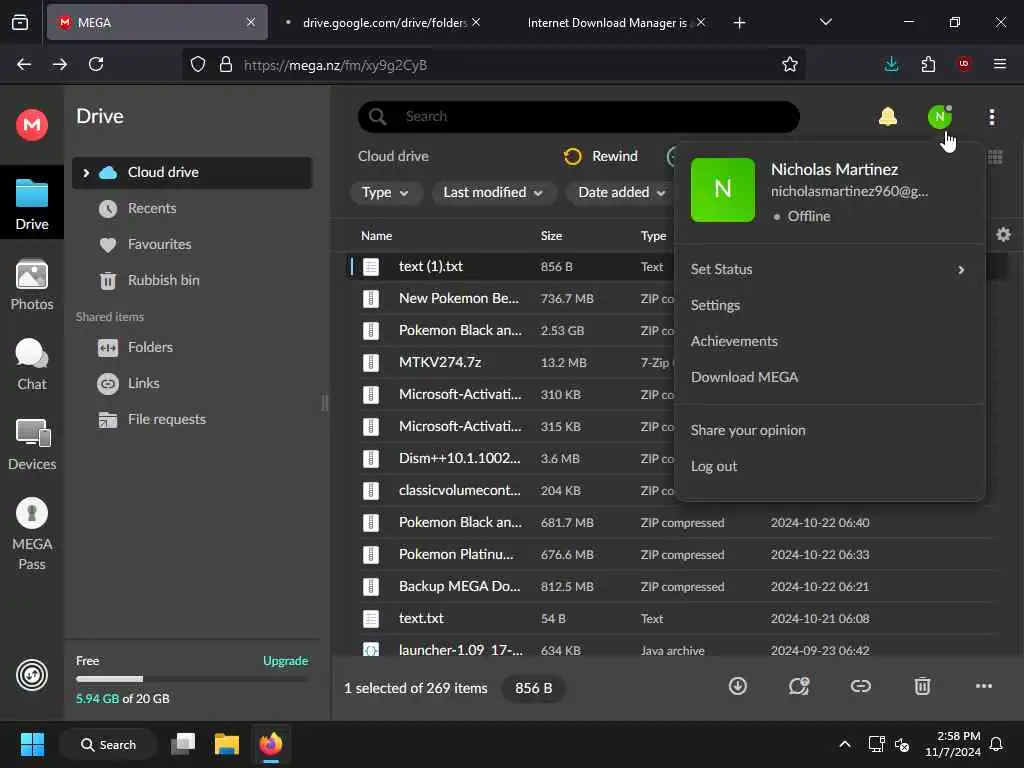Click the uBlock Origin extension icon
The image size is (1024, 768).
pyautogui.click(x=963, y=64)
